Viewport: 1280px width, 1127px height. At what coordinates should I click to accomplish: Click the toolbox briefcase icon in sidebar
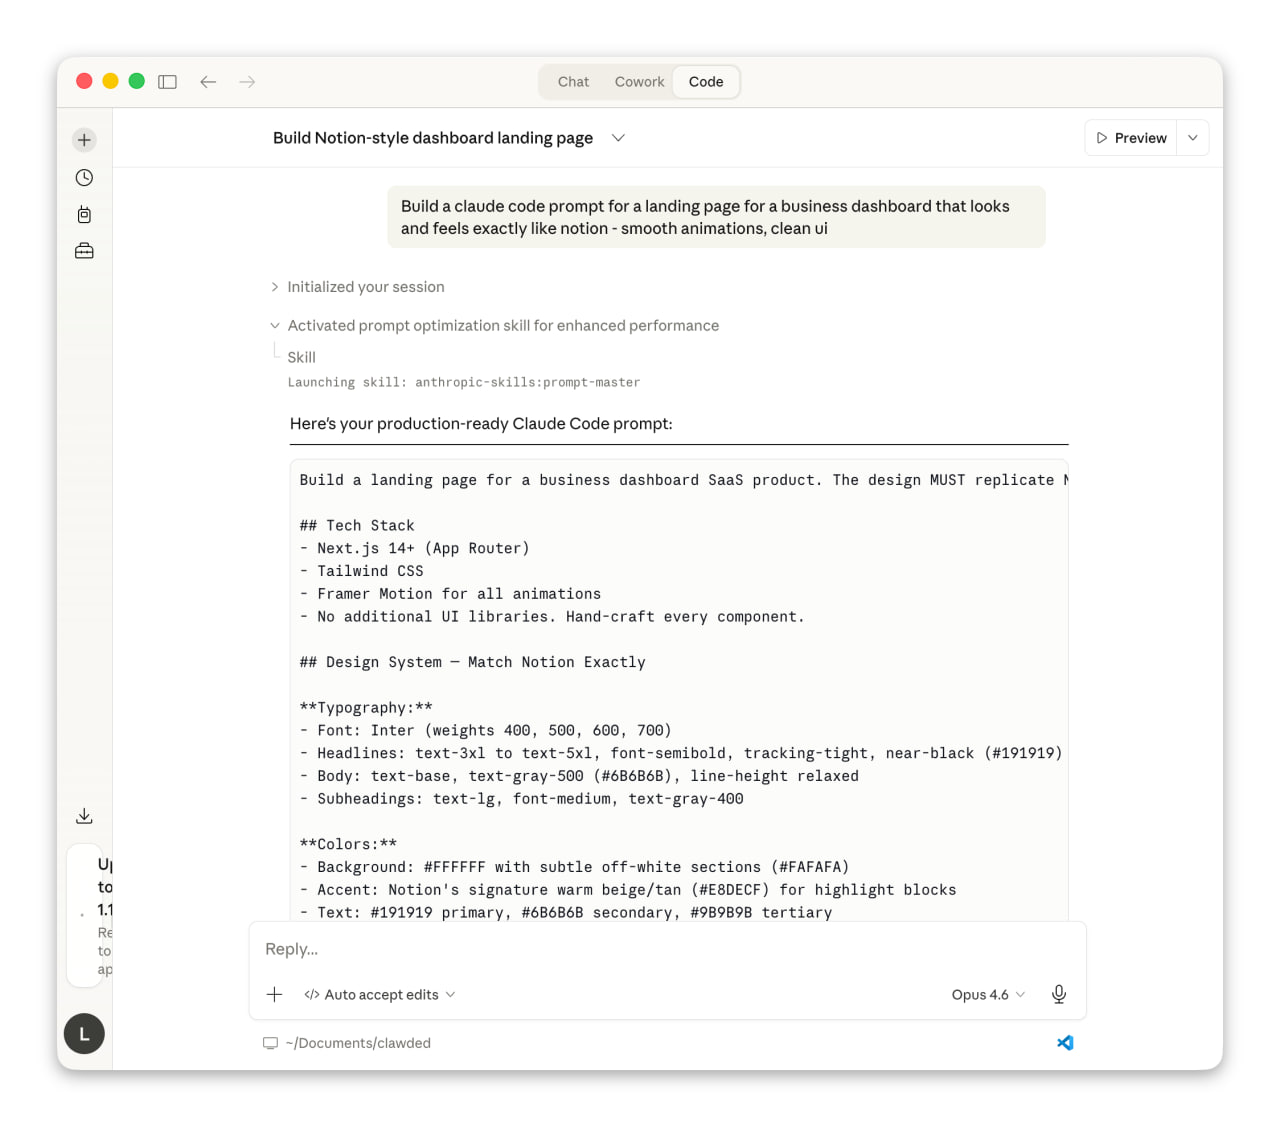pos(84,251)
